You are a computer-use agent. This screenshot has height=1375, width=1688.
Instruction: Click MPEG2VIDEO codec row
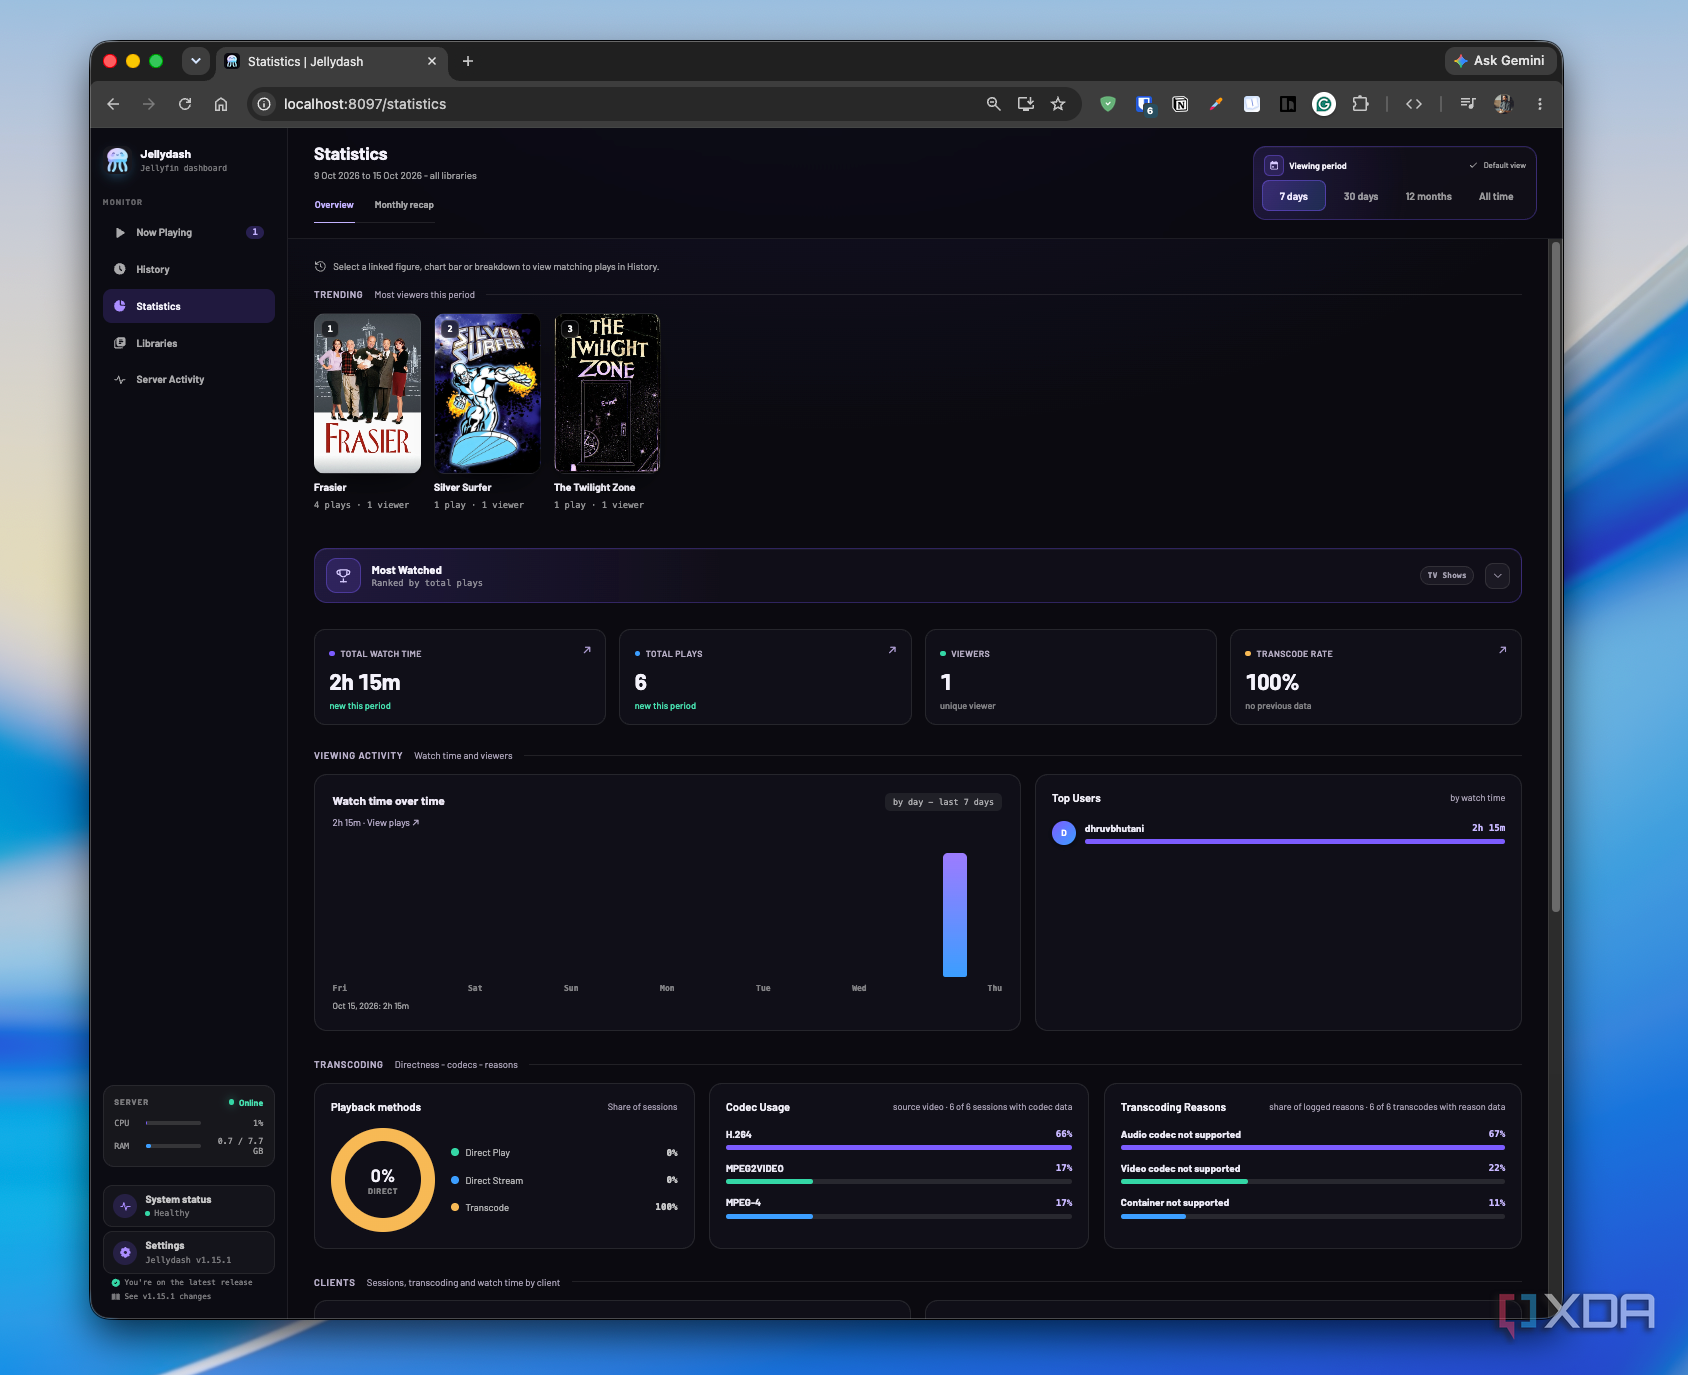pos(898,1174)
